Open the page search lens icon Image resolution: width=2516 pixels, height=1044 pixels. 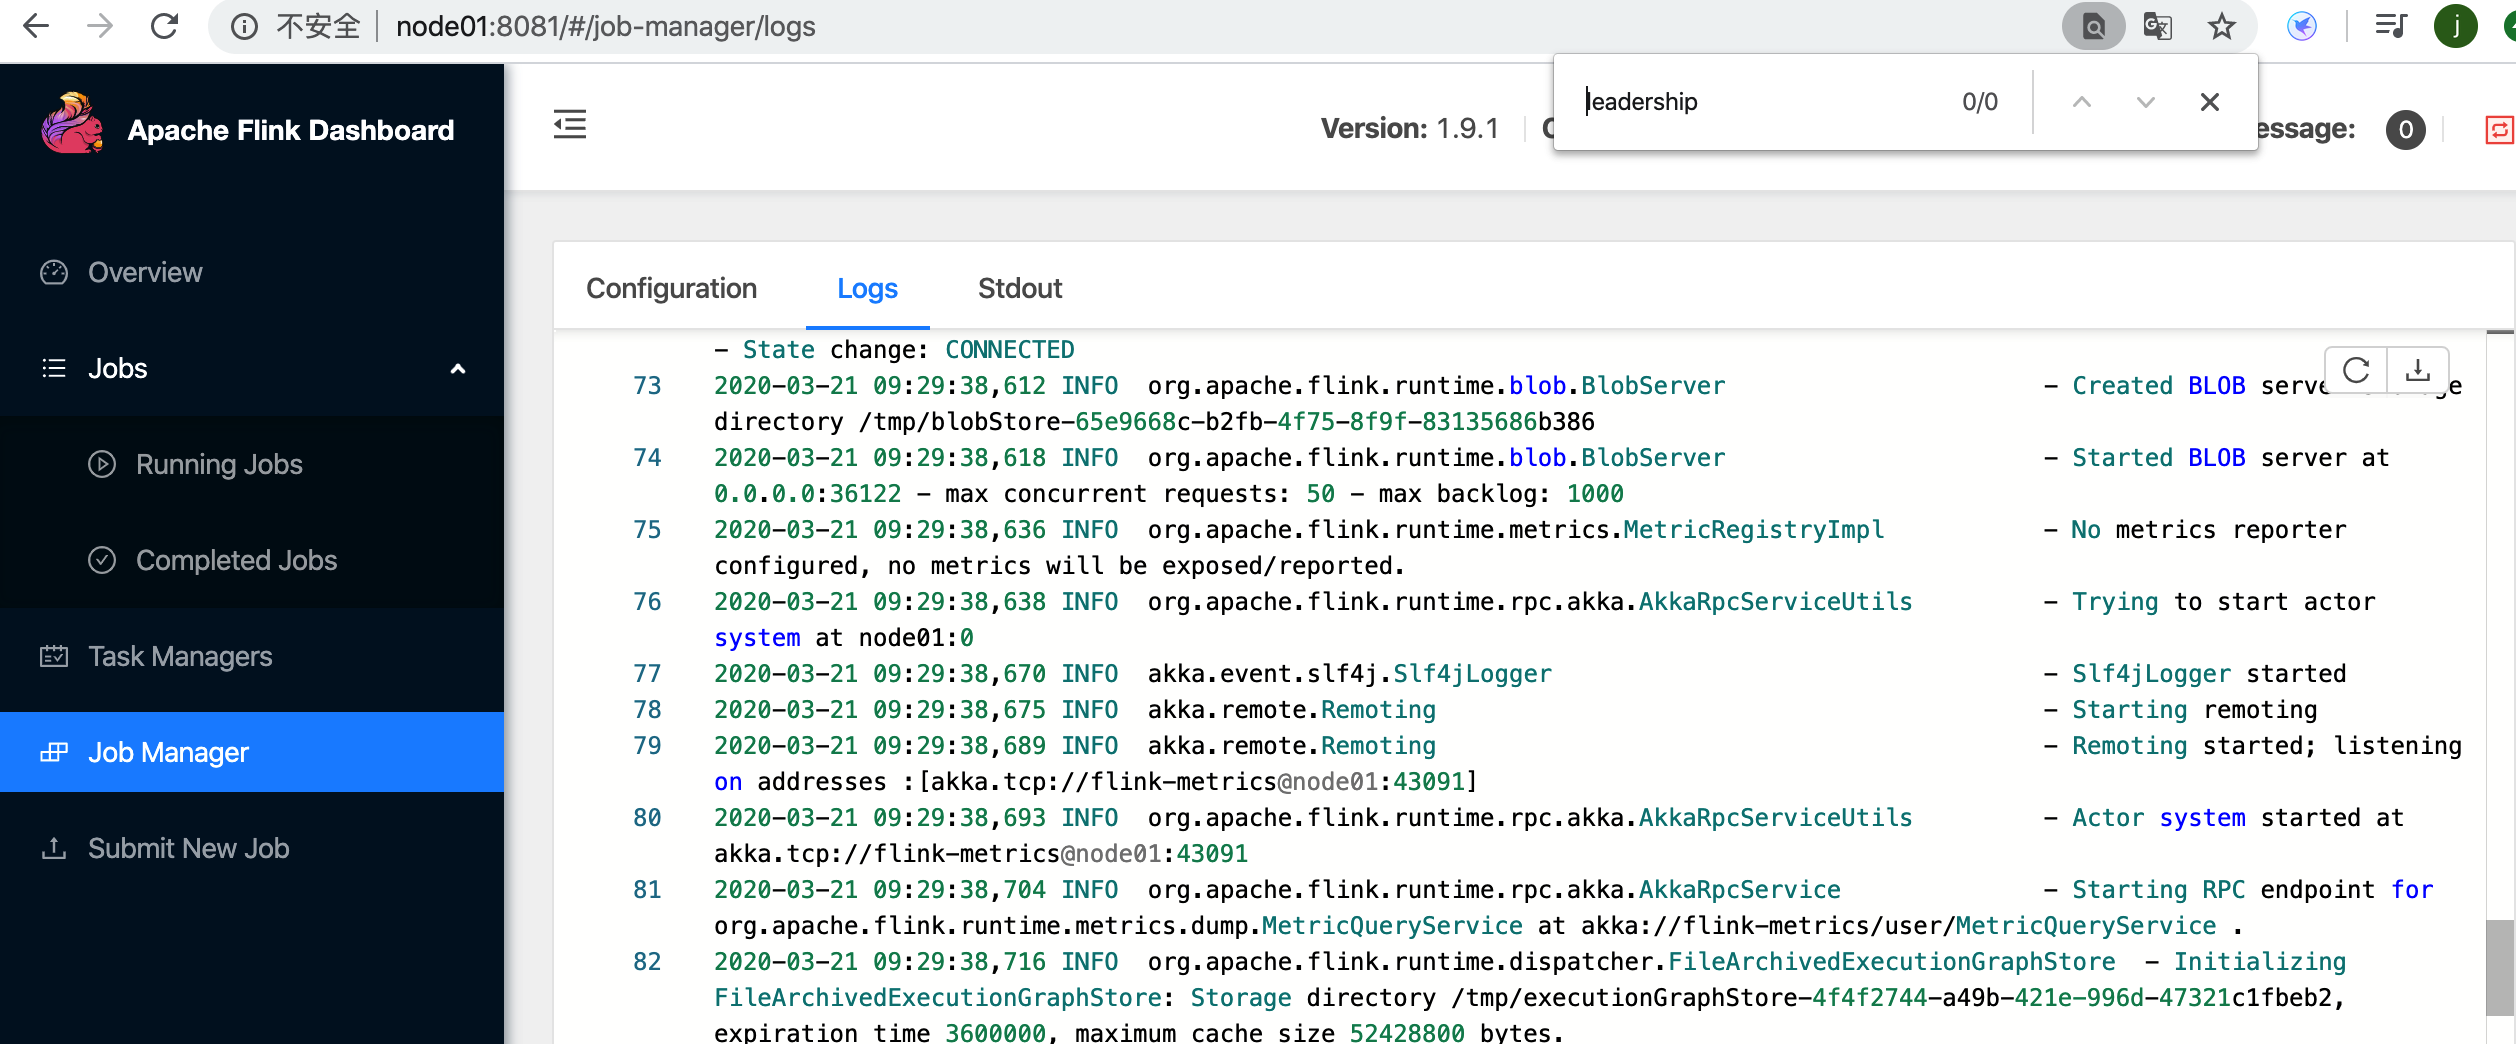coord(2093,26)
